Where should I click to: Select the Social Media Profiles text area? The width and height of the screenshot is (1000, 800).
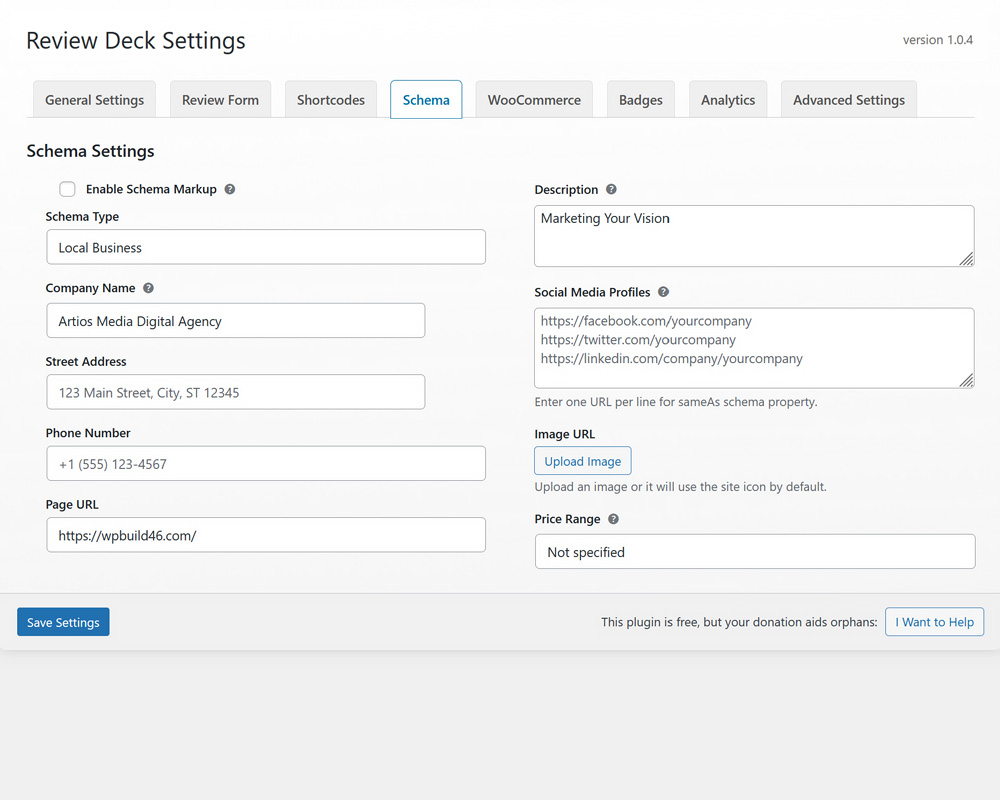pos(754,348)
